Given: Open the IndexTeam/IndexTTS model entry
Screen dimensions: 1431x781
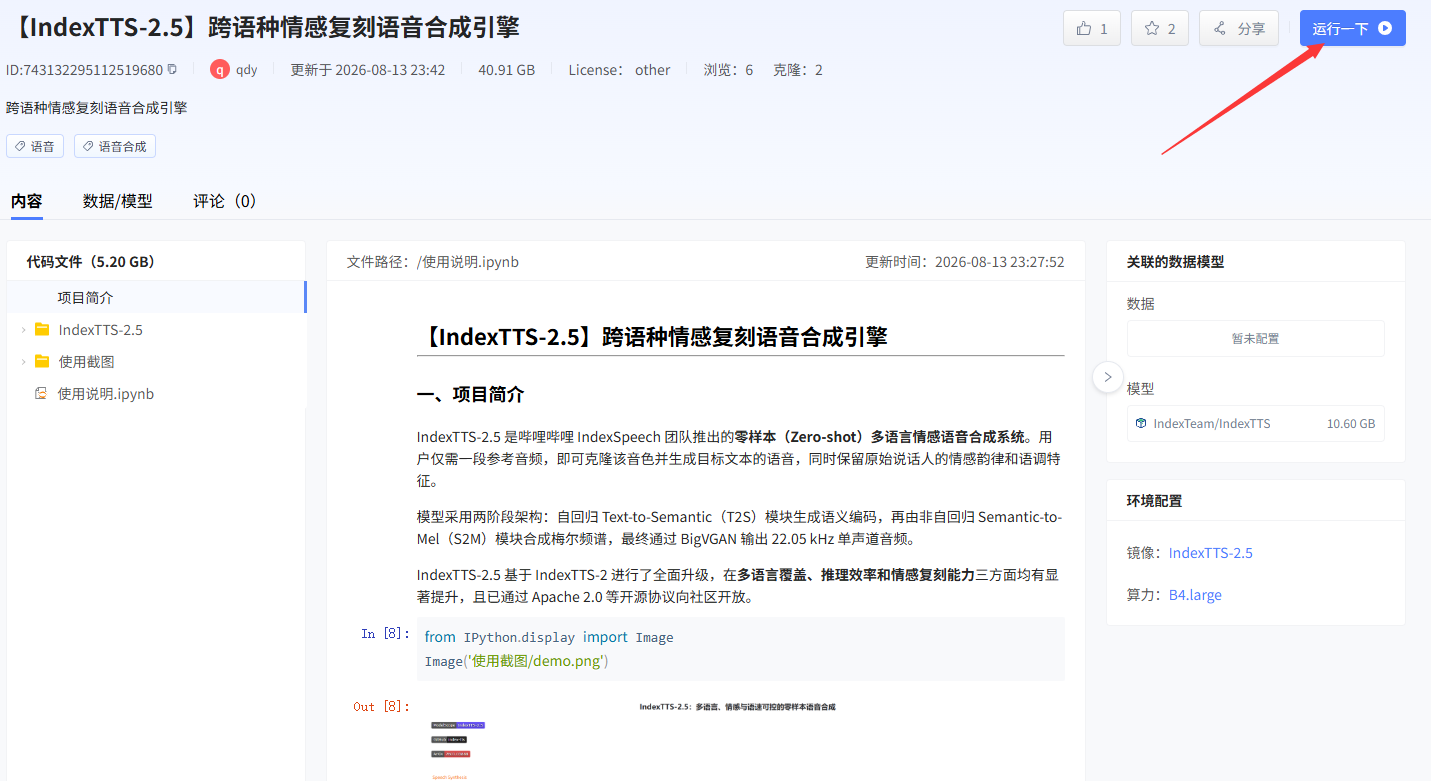Looking at the screenshot, I should 1256,423.
